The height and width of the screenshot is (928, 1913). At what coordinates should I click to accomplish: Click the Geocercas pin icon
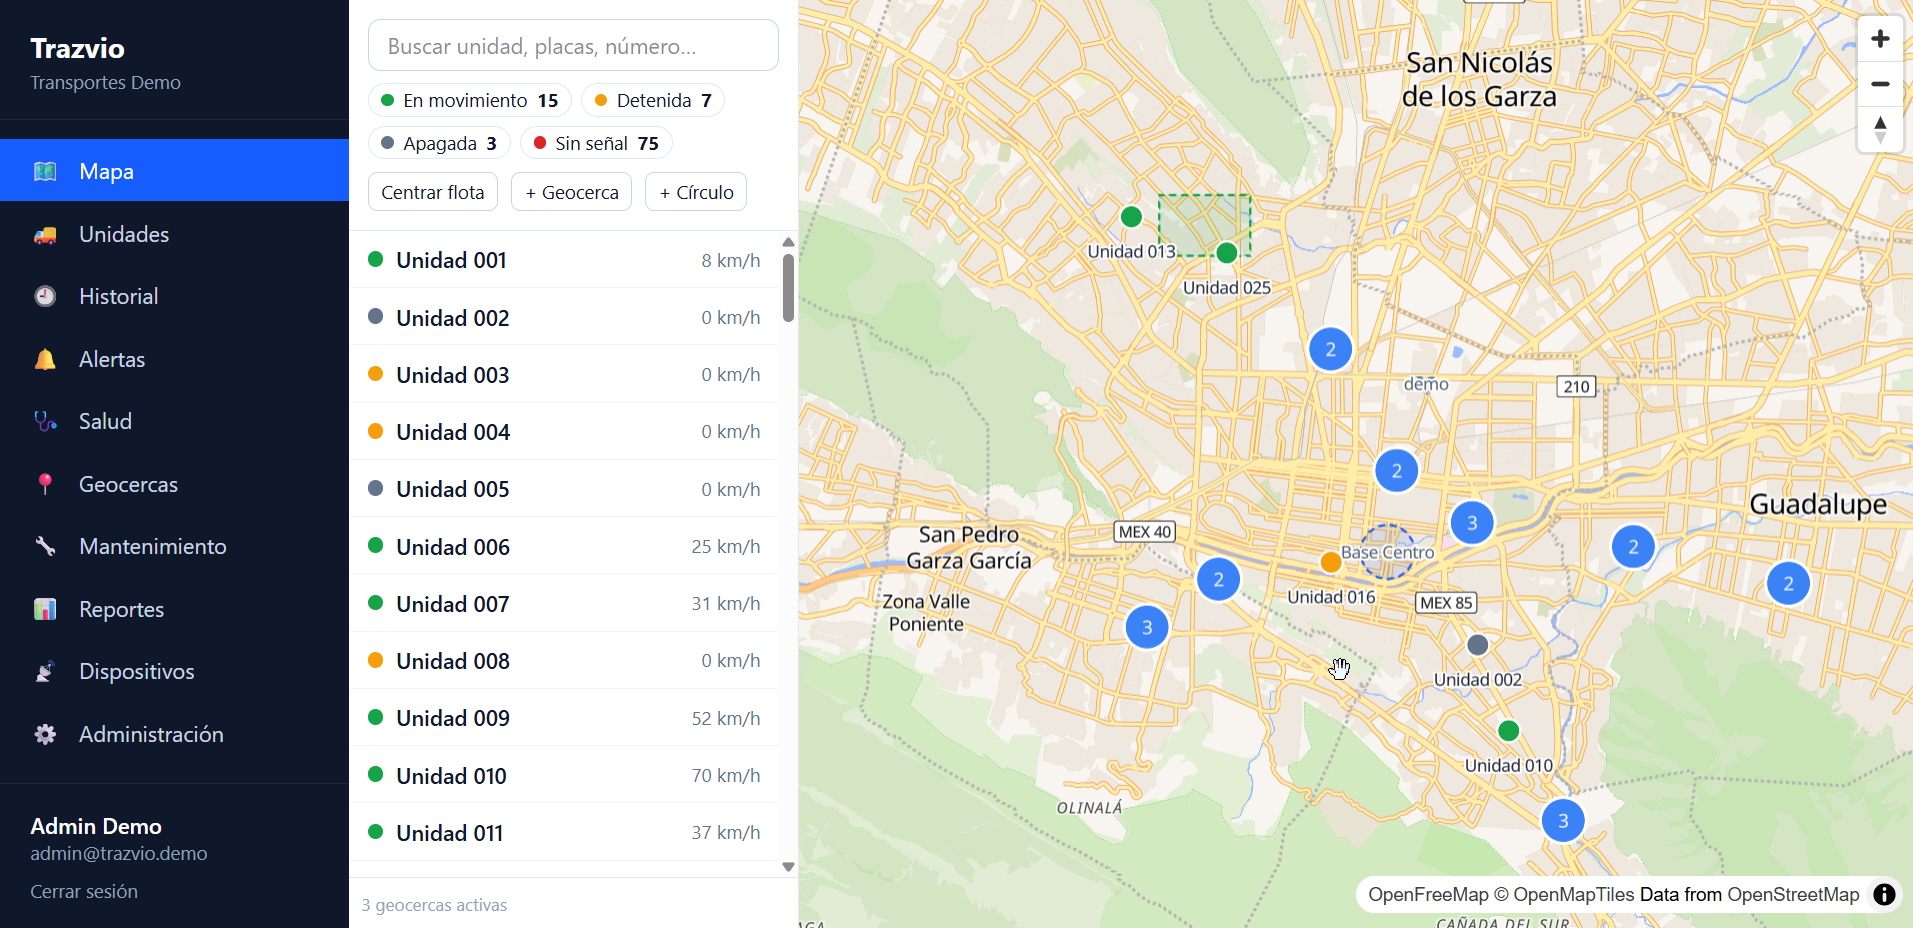coord(45,484)
